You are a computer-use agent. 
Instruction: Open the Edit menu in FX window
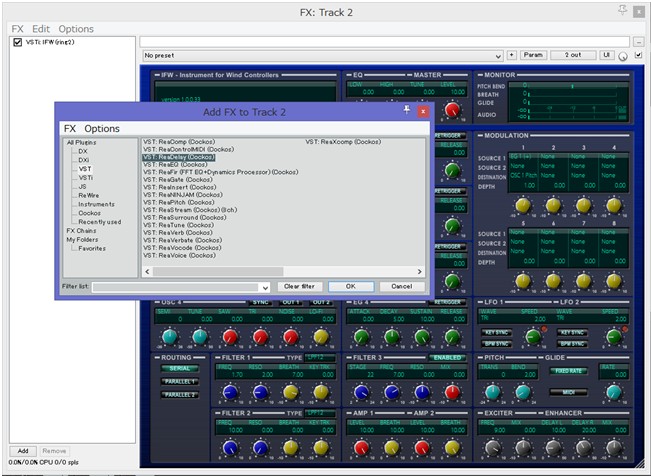tap(41, 29)
